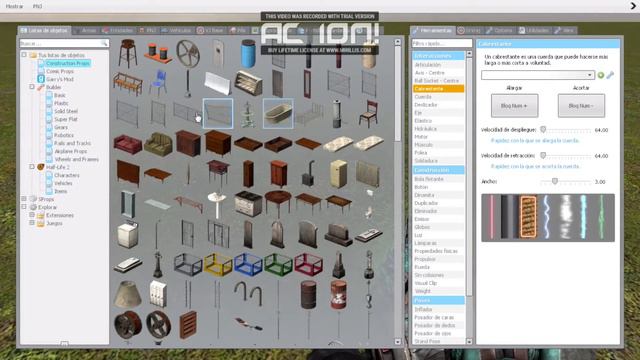The width and height of the screenshot is (640, 360).
Task: Open the Wheels and Frames category
Action: (76, 159)
